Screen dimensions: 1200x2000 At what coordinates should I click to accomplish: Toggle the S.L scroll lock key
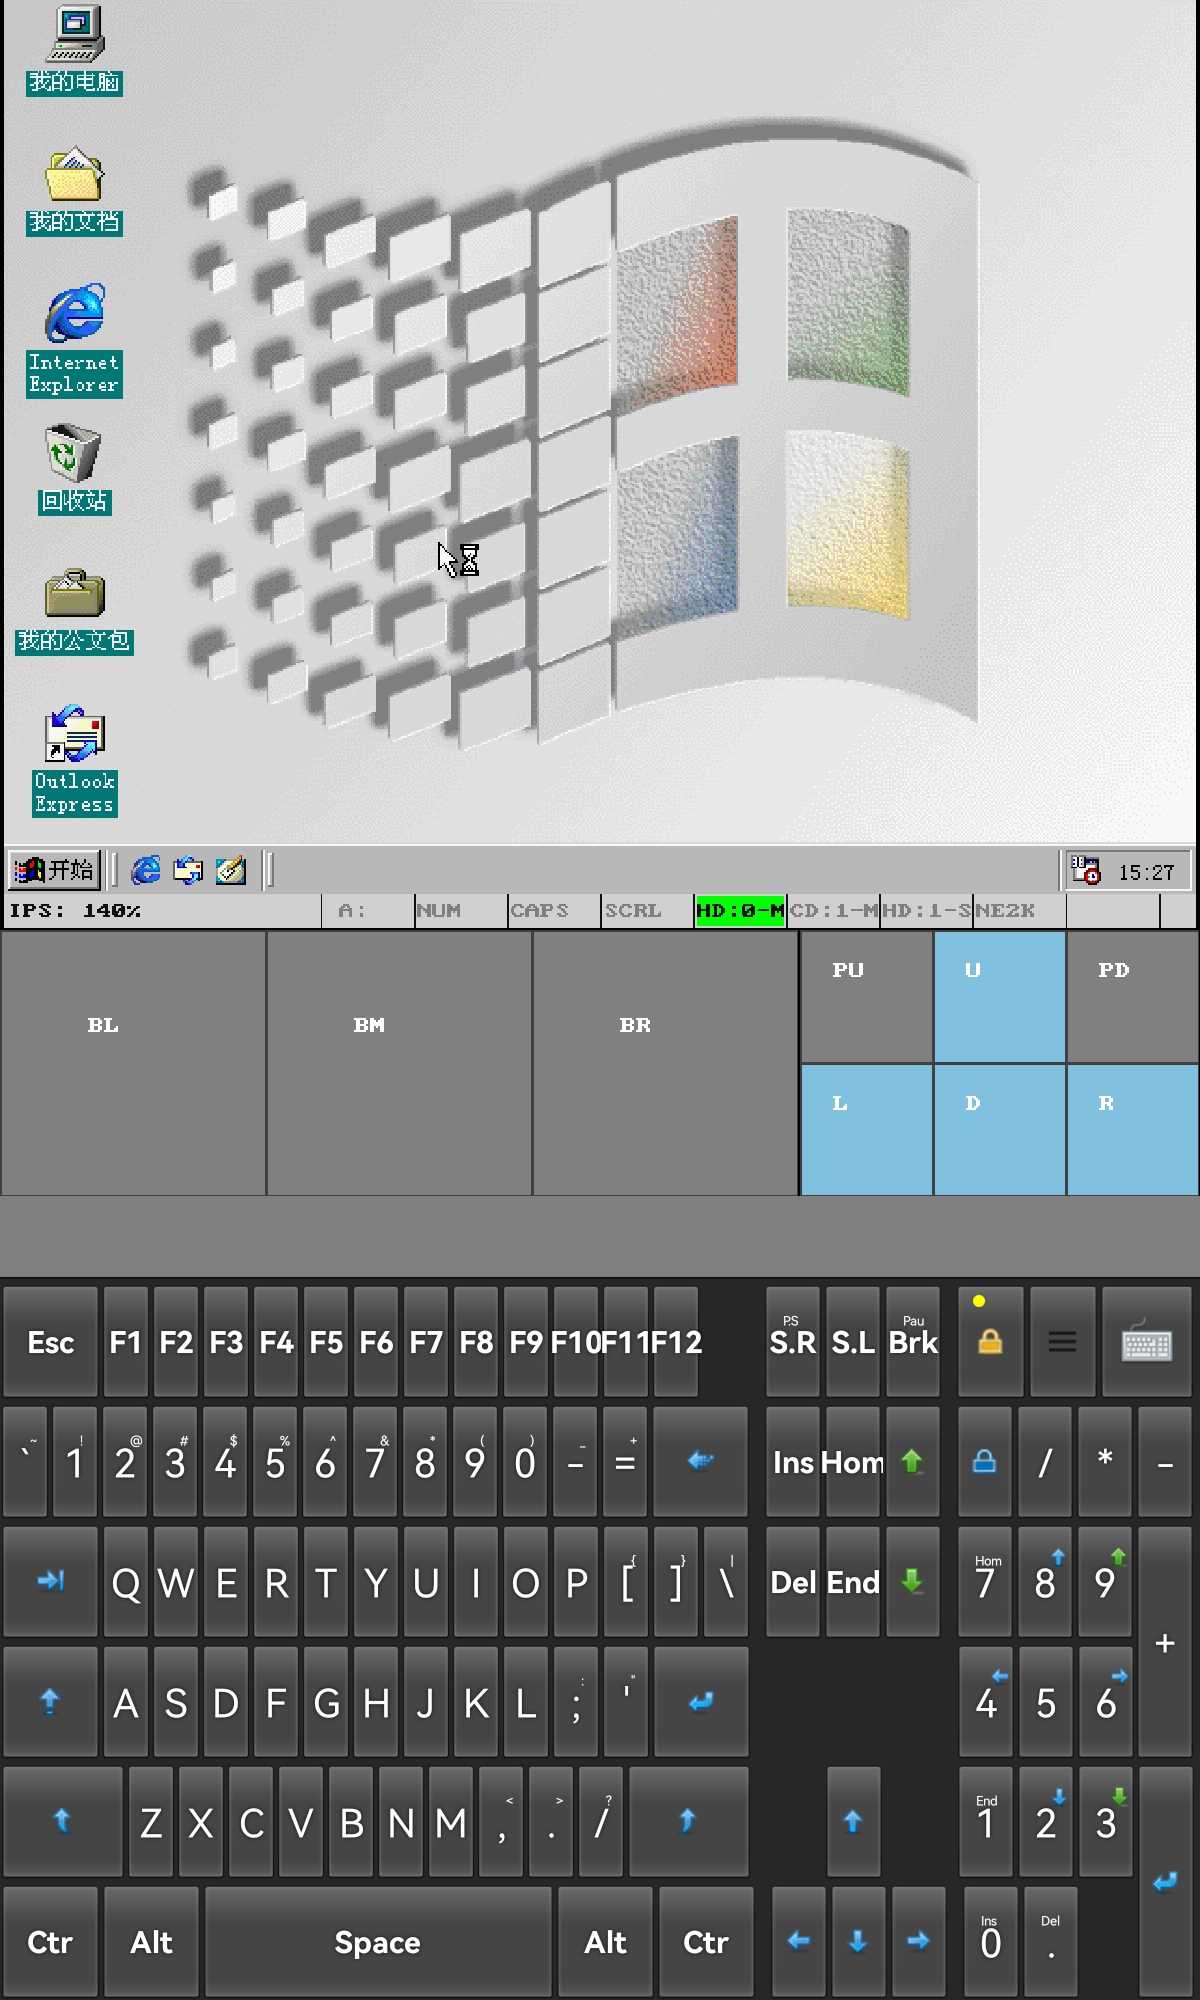click(x=853, y=1342)
